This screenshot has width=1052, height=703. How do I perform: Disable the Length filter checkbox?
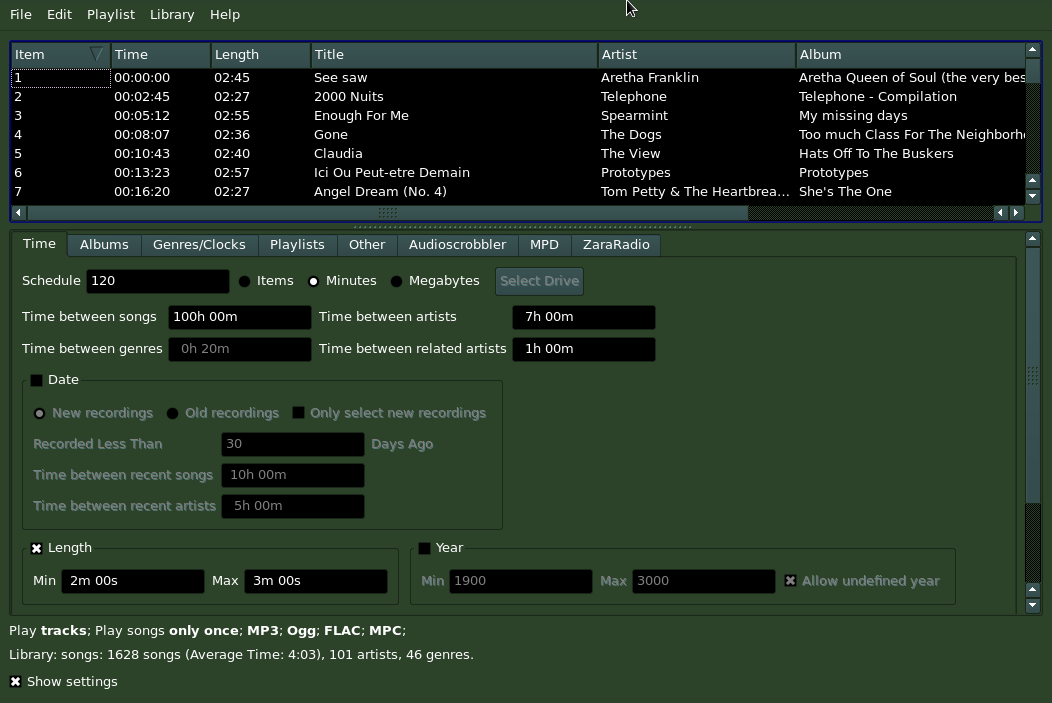point(36,548)
